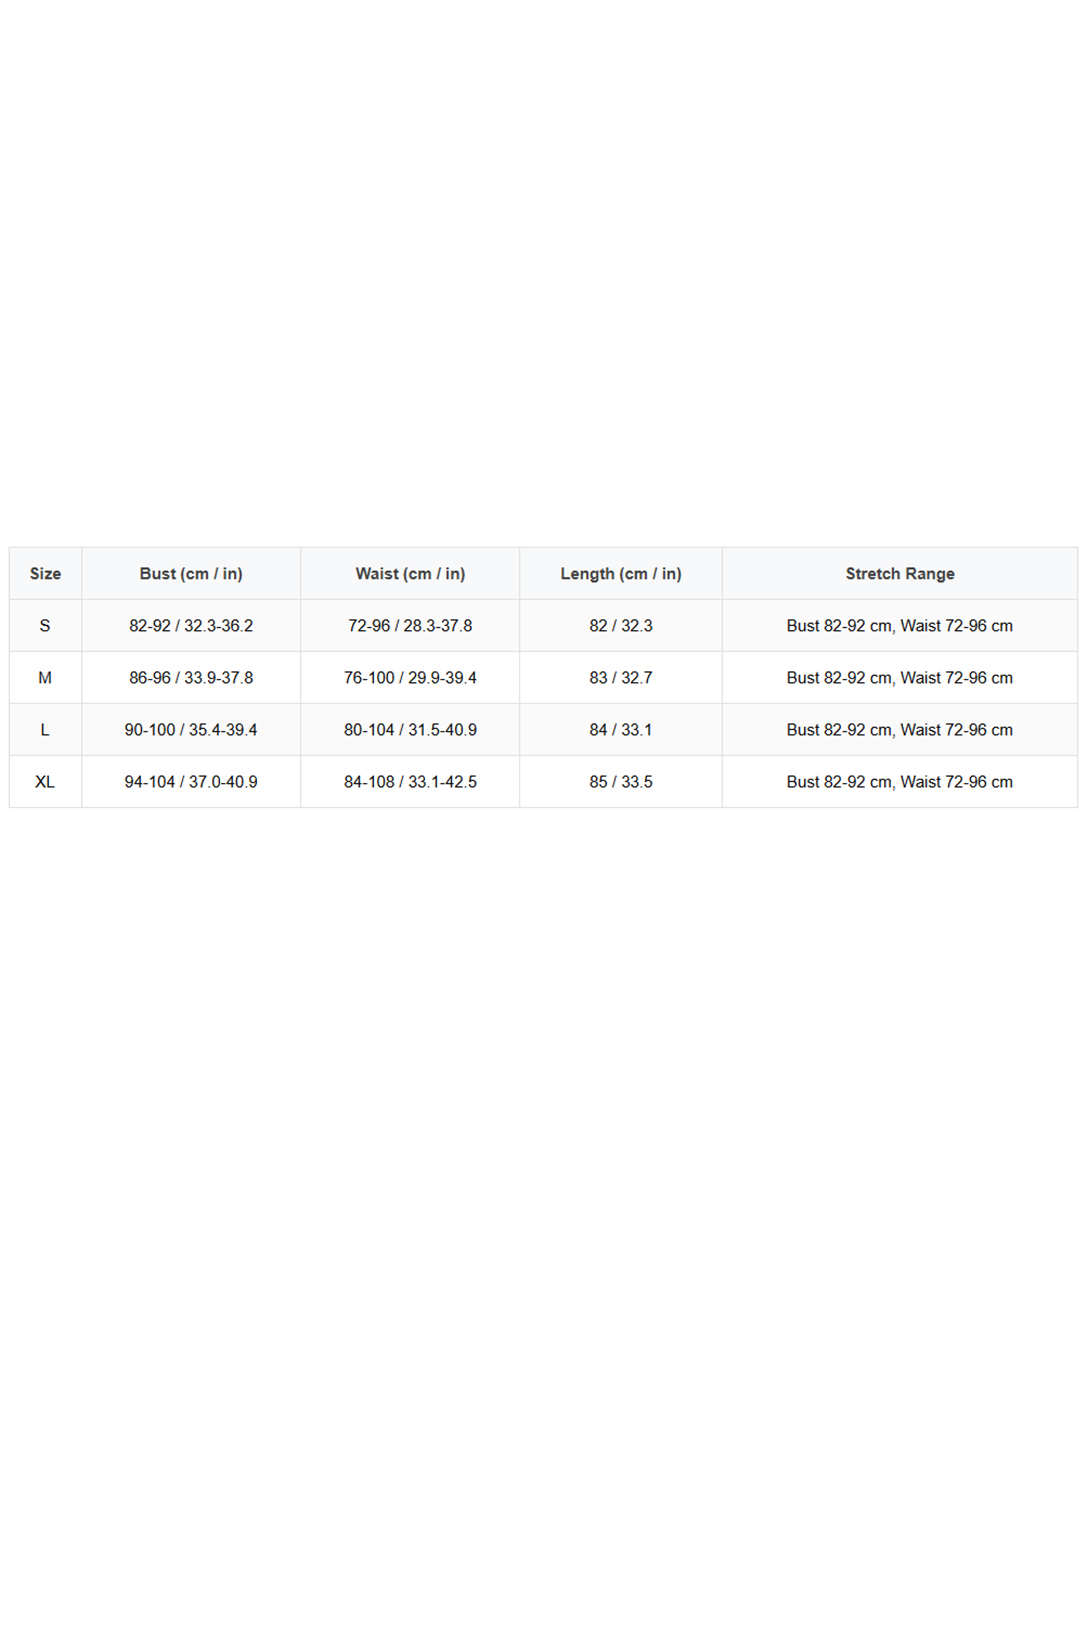Select bust value 90-100 / 35.4-39.4
The height and width of the screenshot is (1632, 1088).
191,729
